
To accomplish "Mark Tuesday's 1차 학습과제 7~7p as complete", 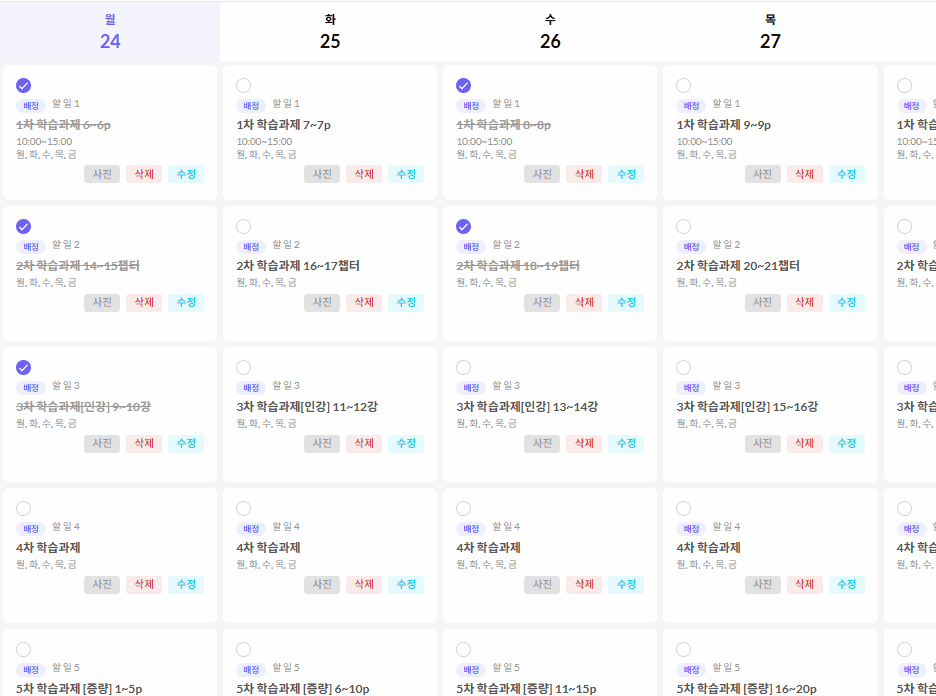I will (244, 85).
